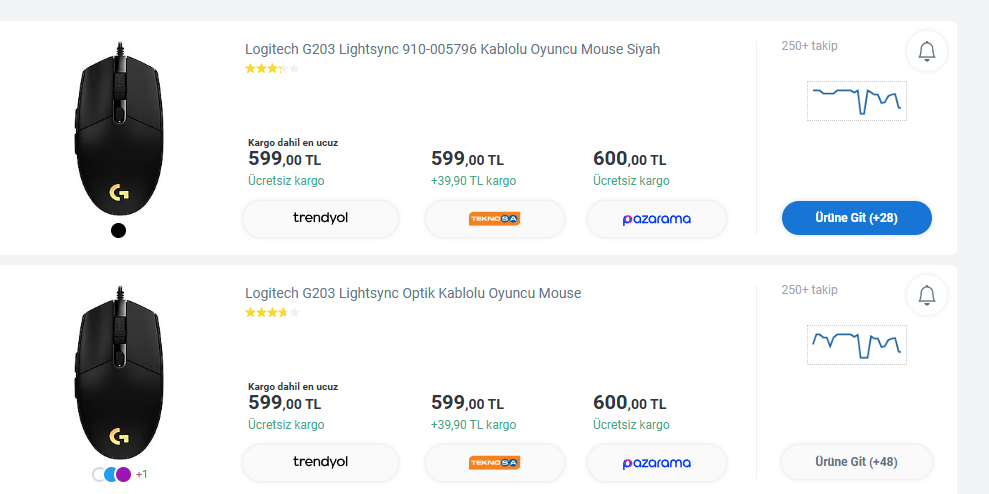The height and width of the screenshot is (494, 989).
Task: Open the Trendyol offer for G203 Siyah mouse
Action: pos(320,218)
